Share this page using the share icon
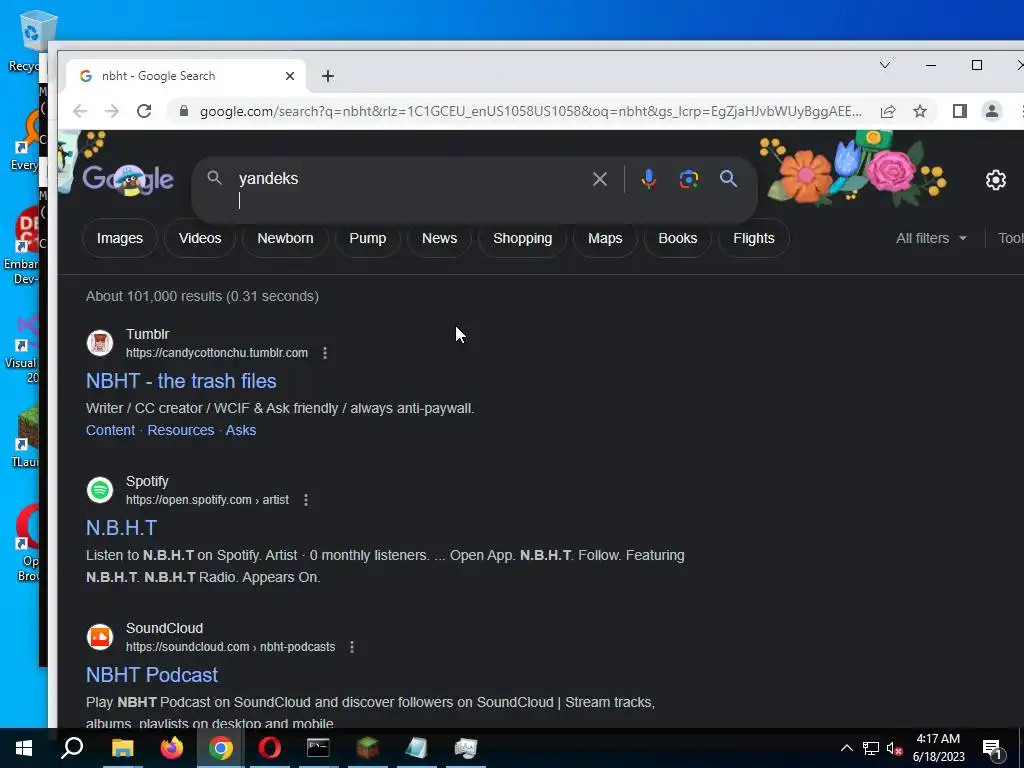Screen dimensions: 1024x768 point(888,111)
